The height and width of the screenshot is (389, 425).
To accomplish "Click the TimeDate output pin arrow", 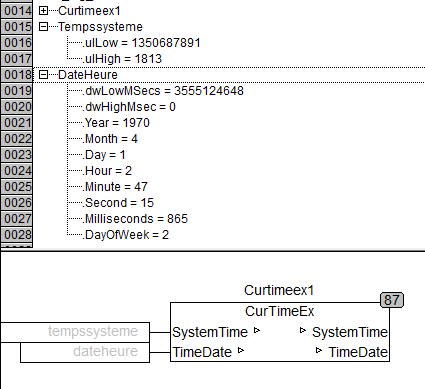I will click(319, 350).
